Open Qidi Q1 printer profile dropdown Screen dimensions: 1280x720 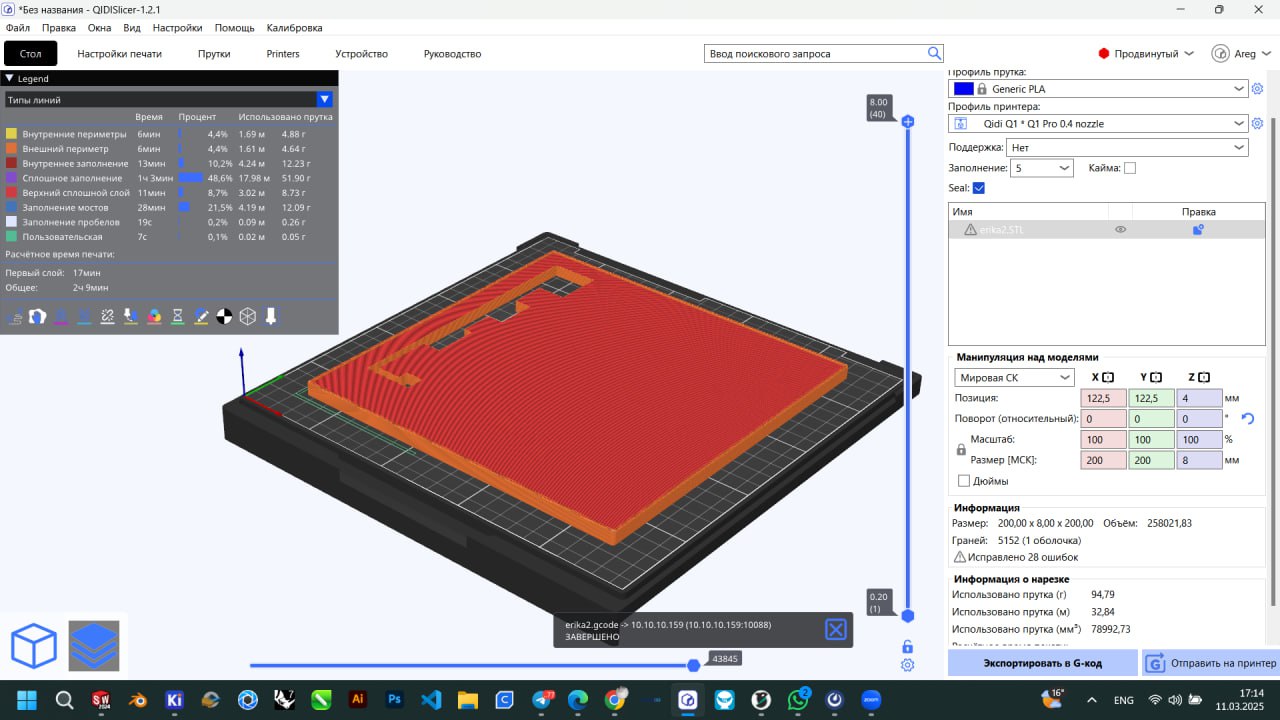pos(1098,124)
